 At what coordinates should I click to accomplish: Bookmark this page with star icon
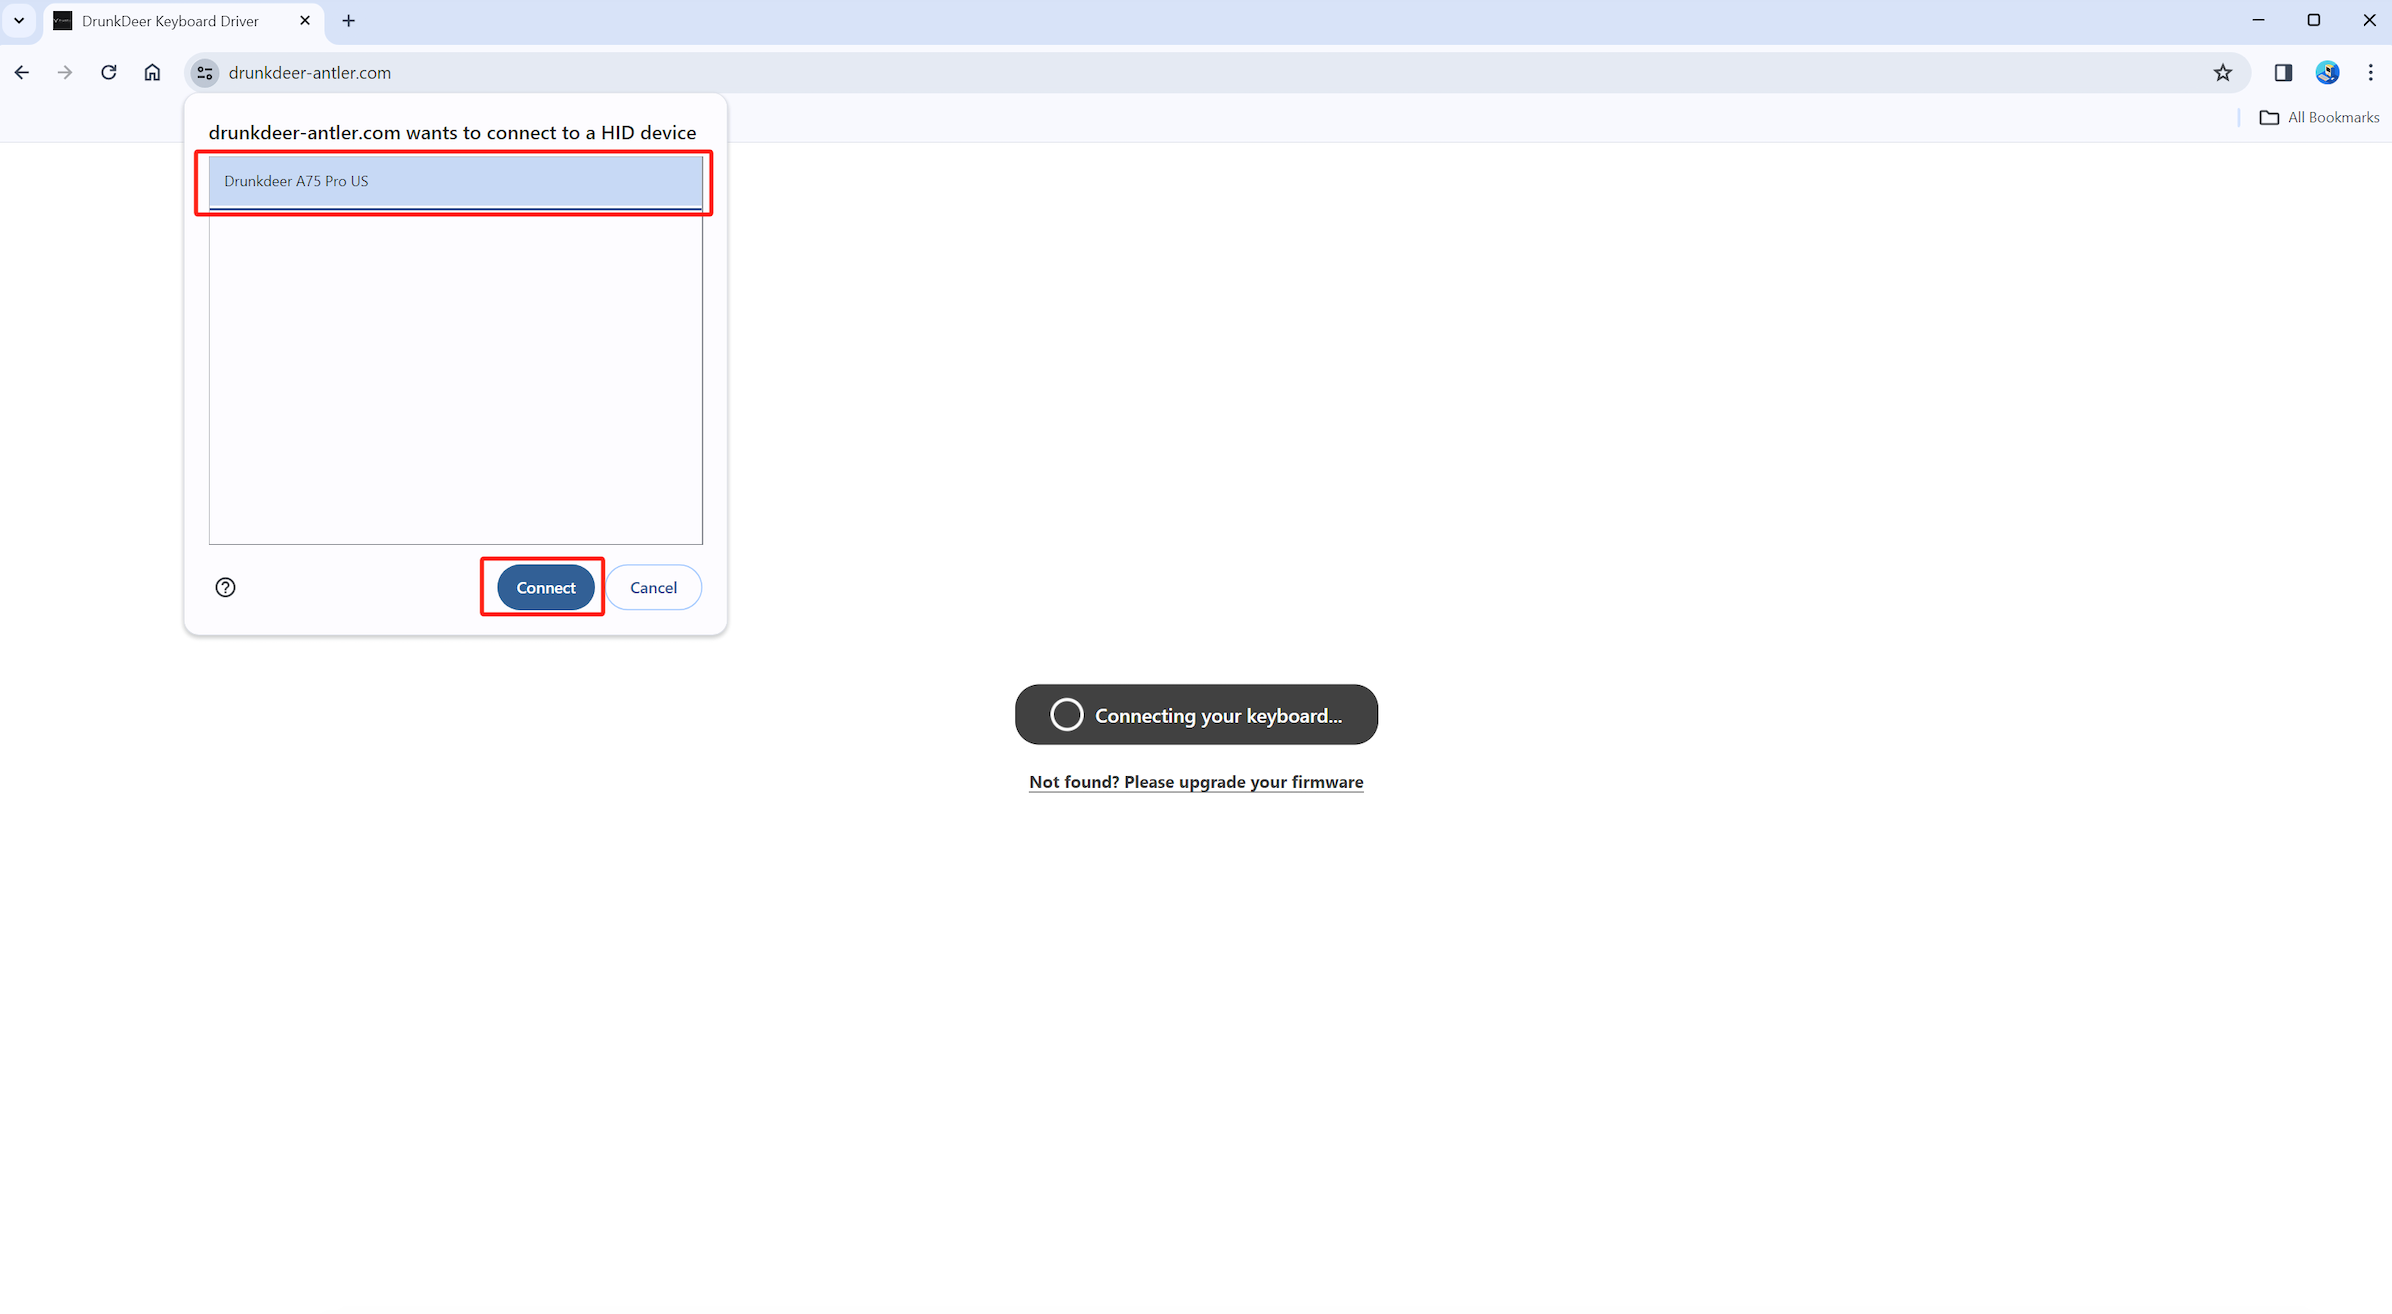(x=2222, y=72)
